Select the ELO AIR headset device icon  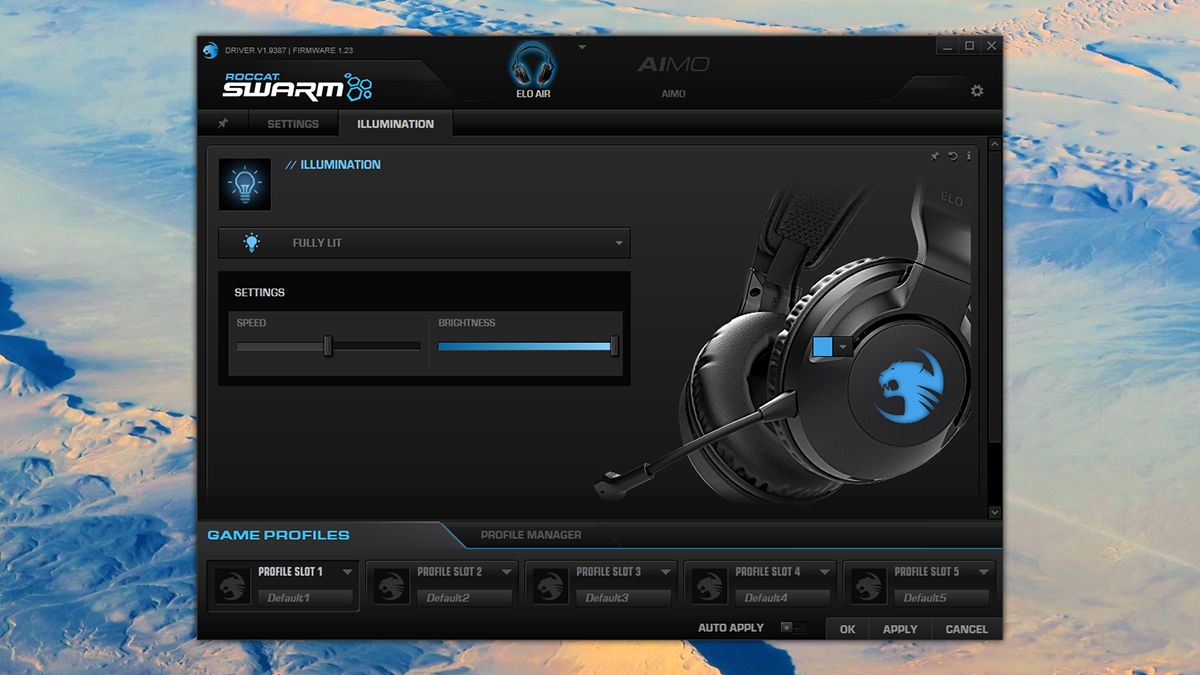pyautogui.click(x=533, y=65)
